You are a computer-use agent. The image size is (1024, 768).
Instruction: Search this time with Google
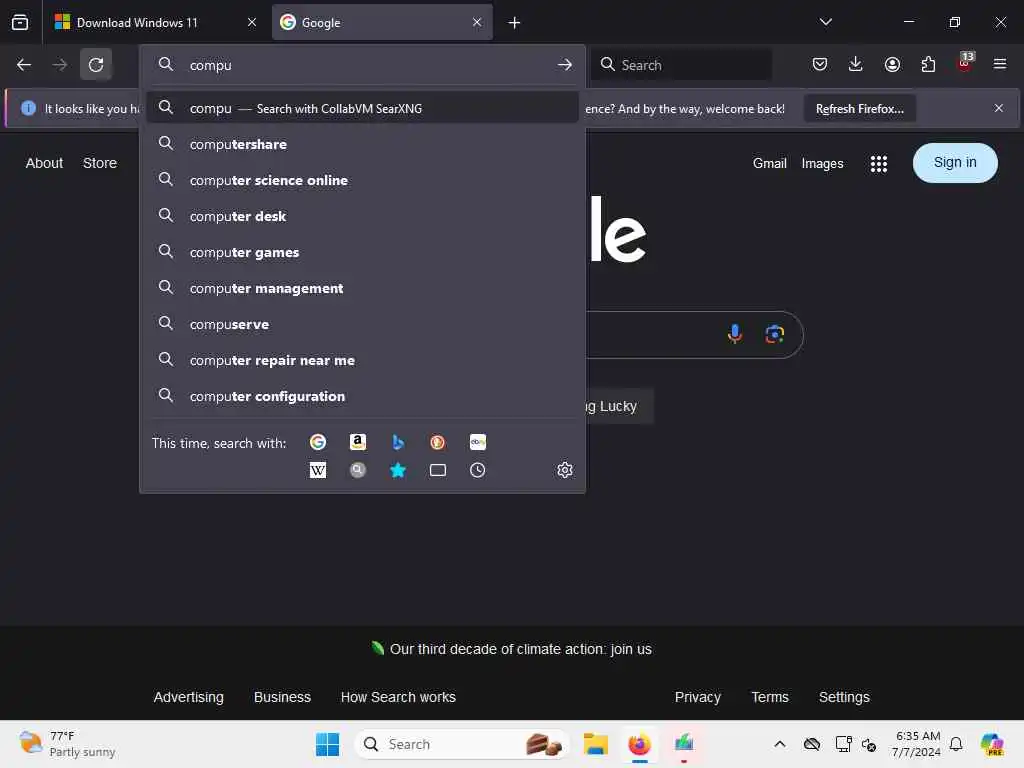point(318,442)
